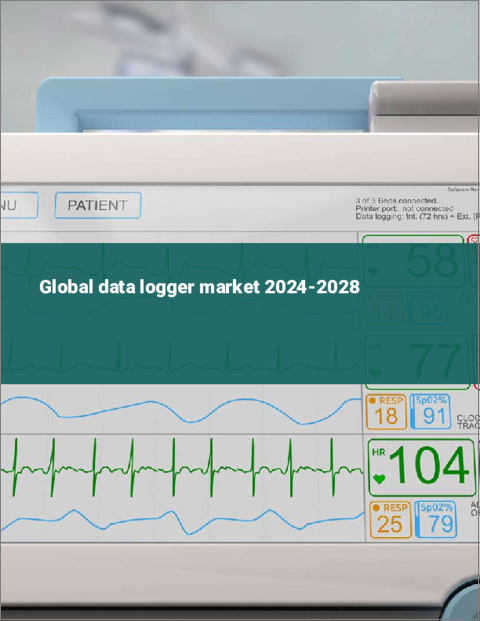Click the SpO2% 79 box

pyautogui.click(x=436, y=520)
